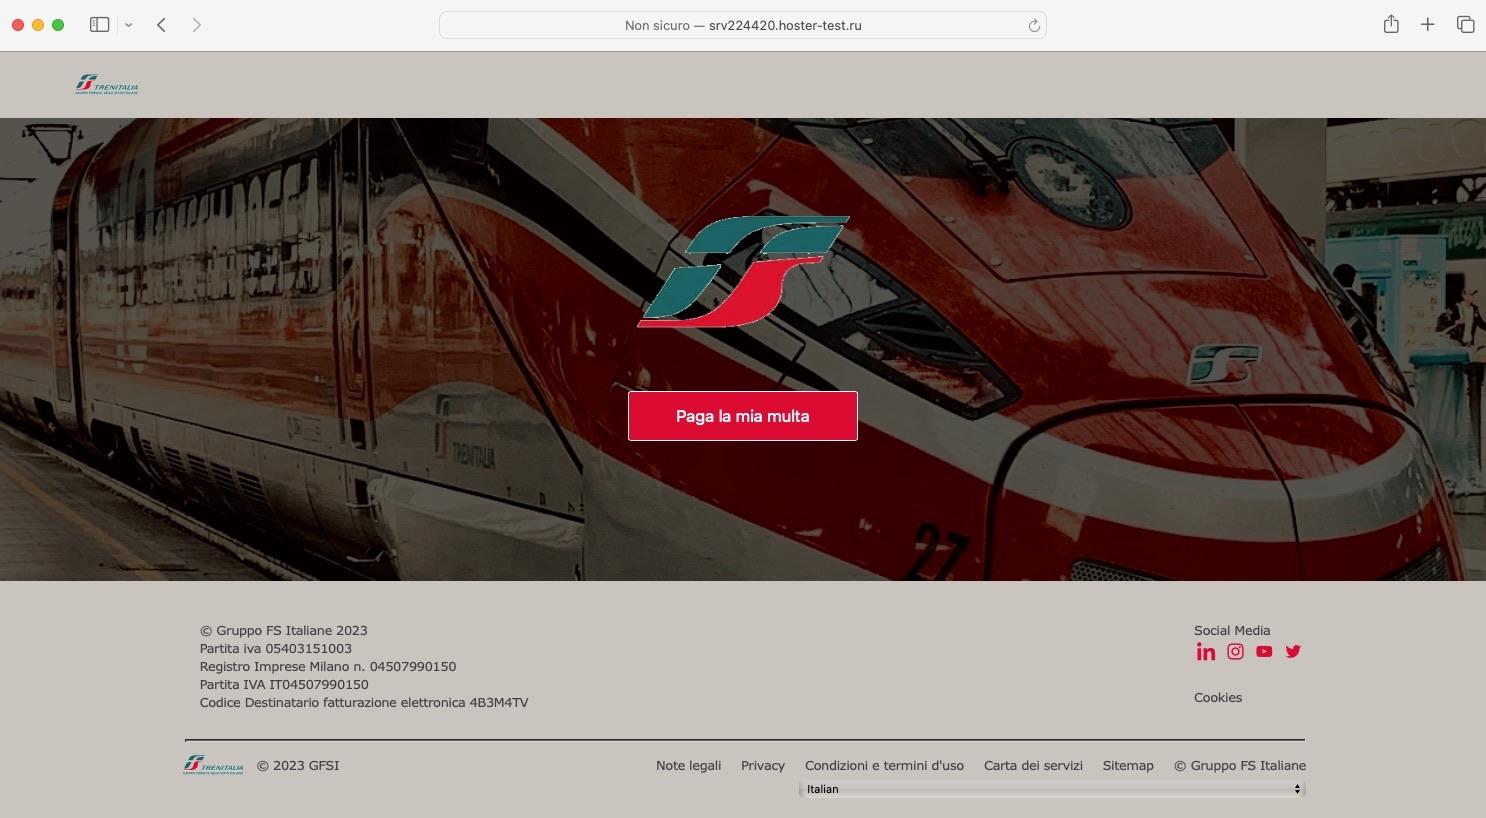Click the large FS logo above the button
Image resolution: width=1486 pixels, height=818 pixels.
coord(743,271)
